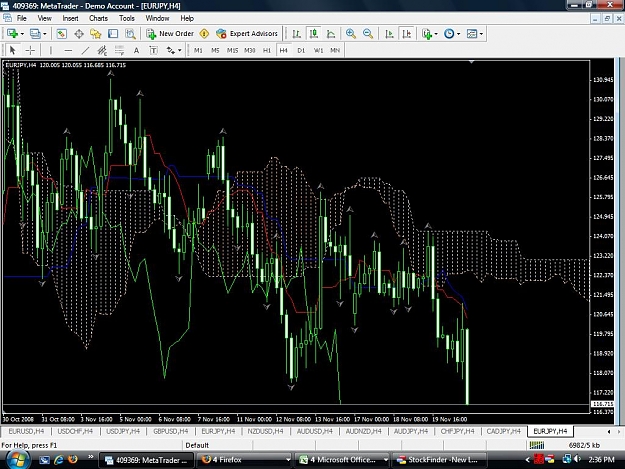
Task: Expand the New Chart dropdown arrow
Action: pyautogui.click(x=22, y=34)
